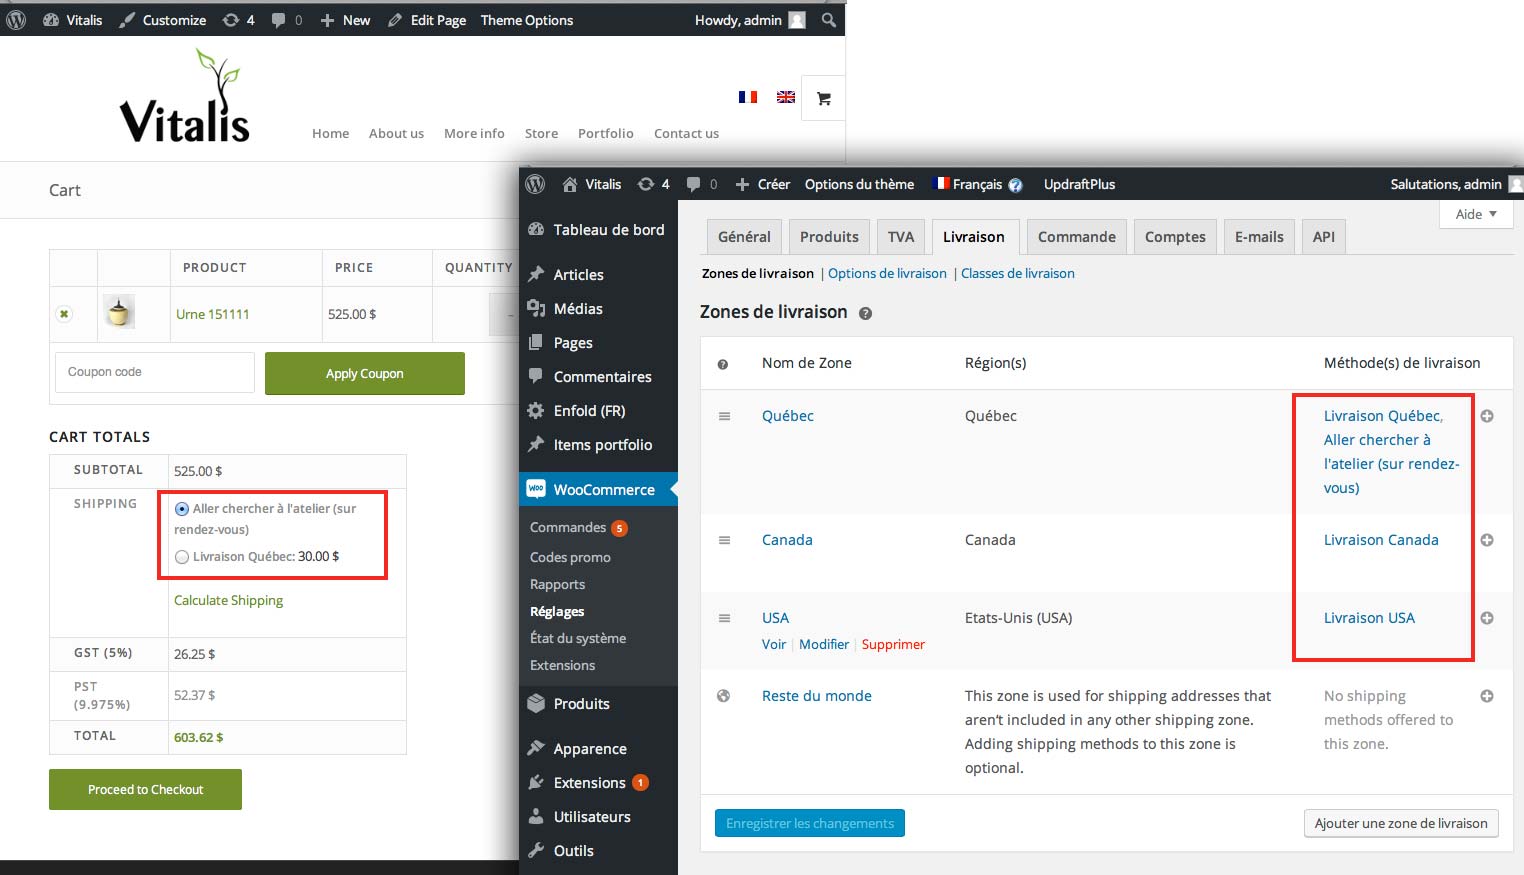This screenshot has width=1524, height=875.
Task: Click the shopping cart icon in header
Action: 823,98
